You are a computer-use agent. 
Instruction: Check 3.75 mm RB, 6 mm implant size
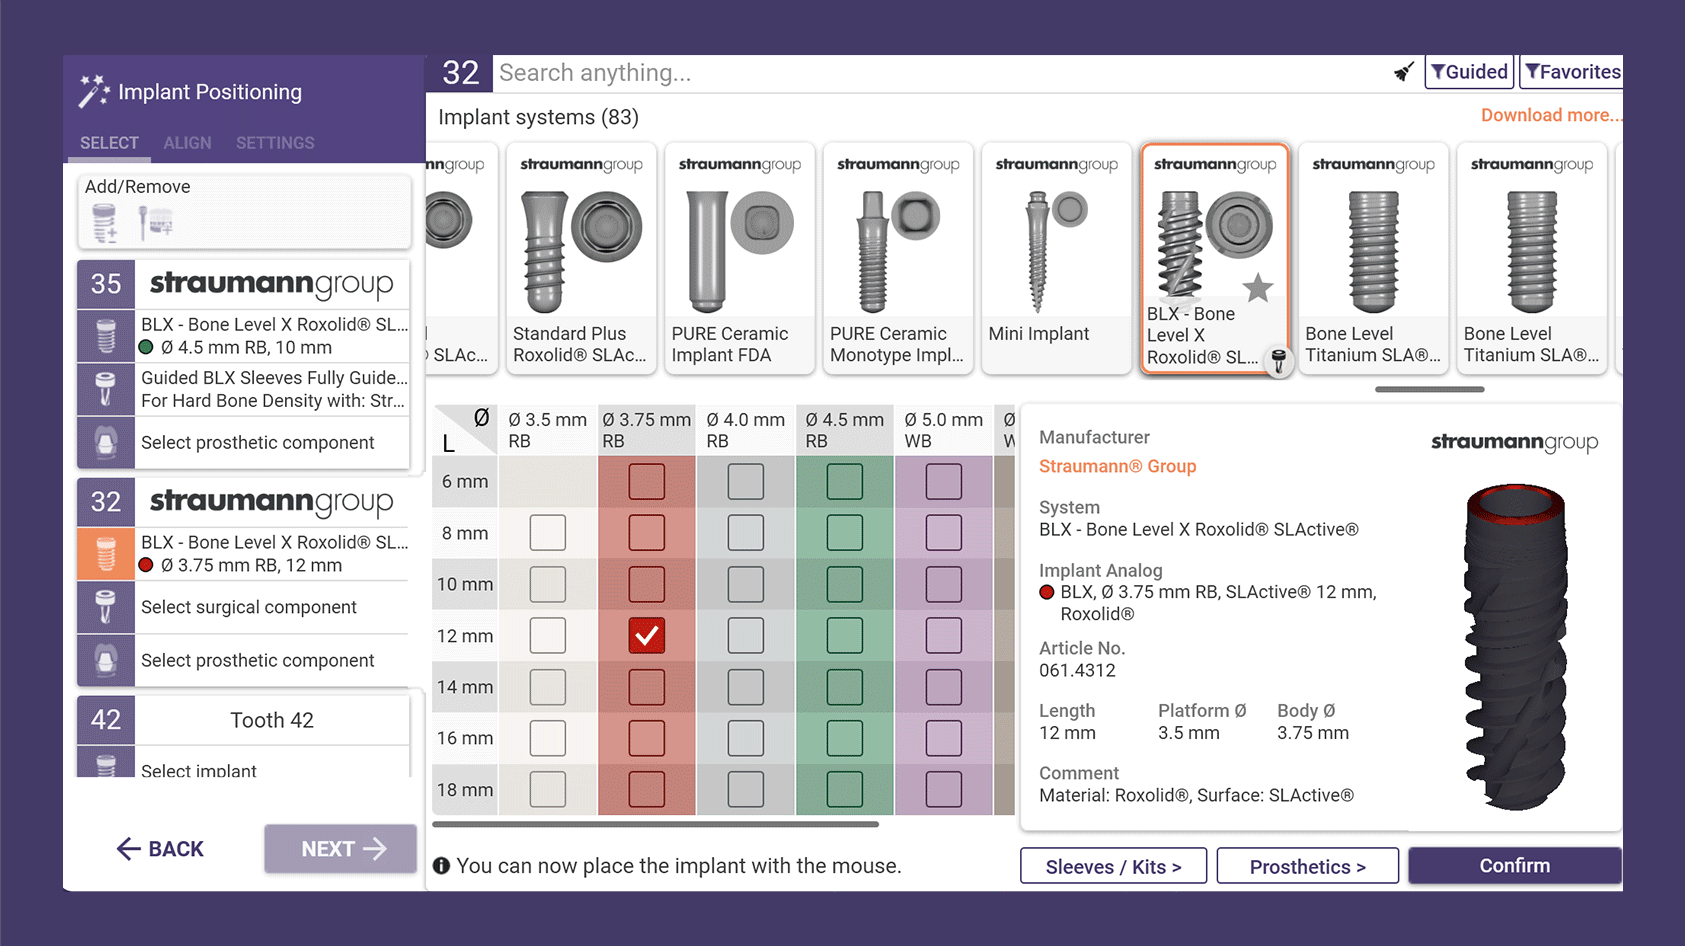(647, 481)
